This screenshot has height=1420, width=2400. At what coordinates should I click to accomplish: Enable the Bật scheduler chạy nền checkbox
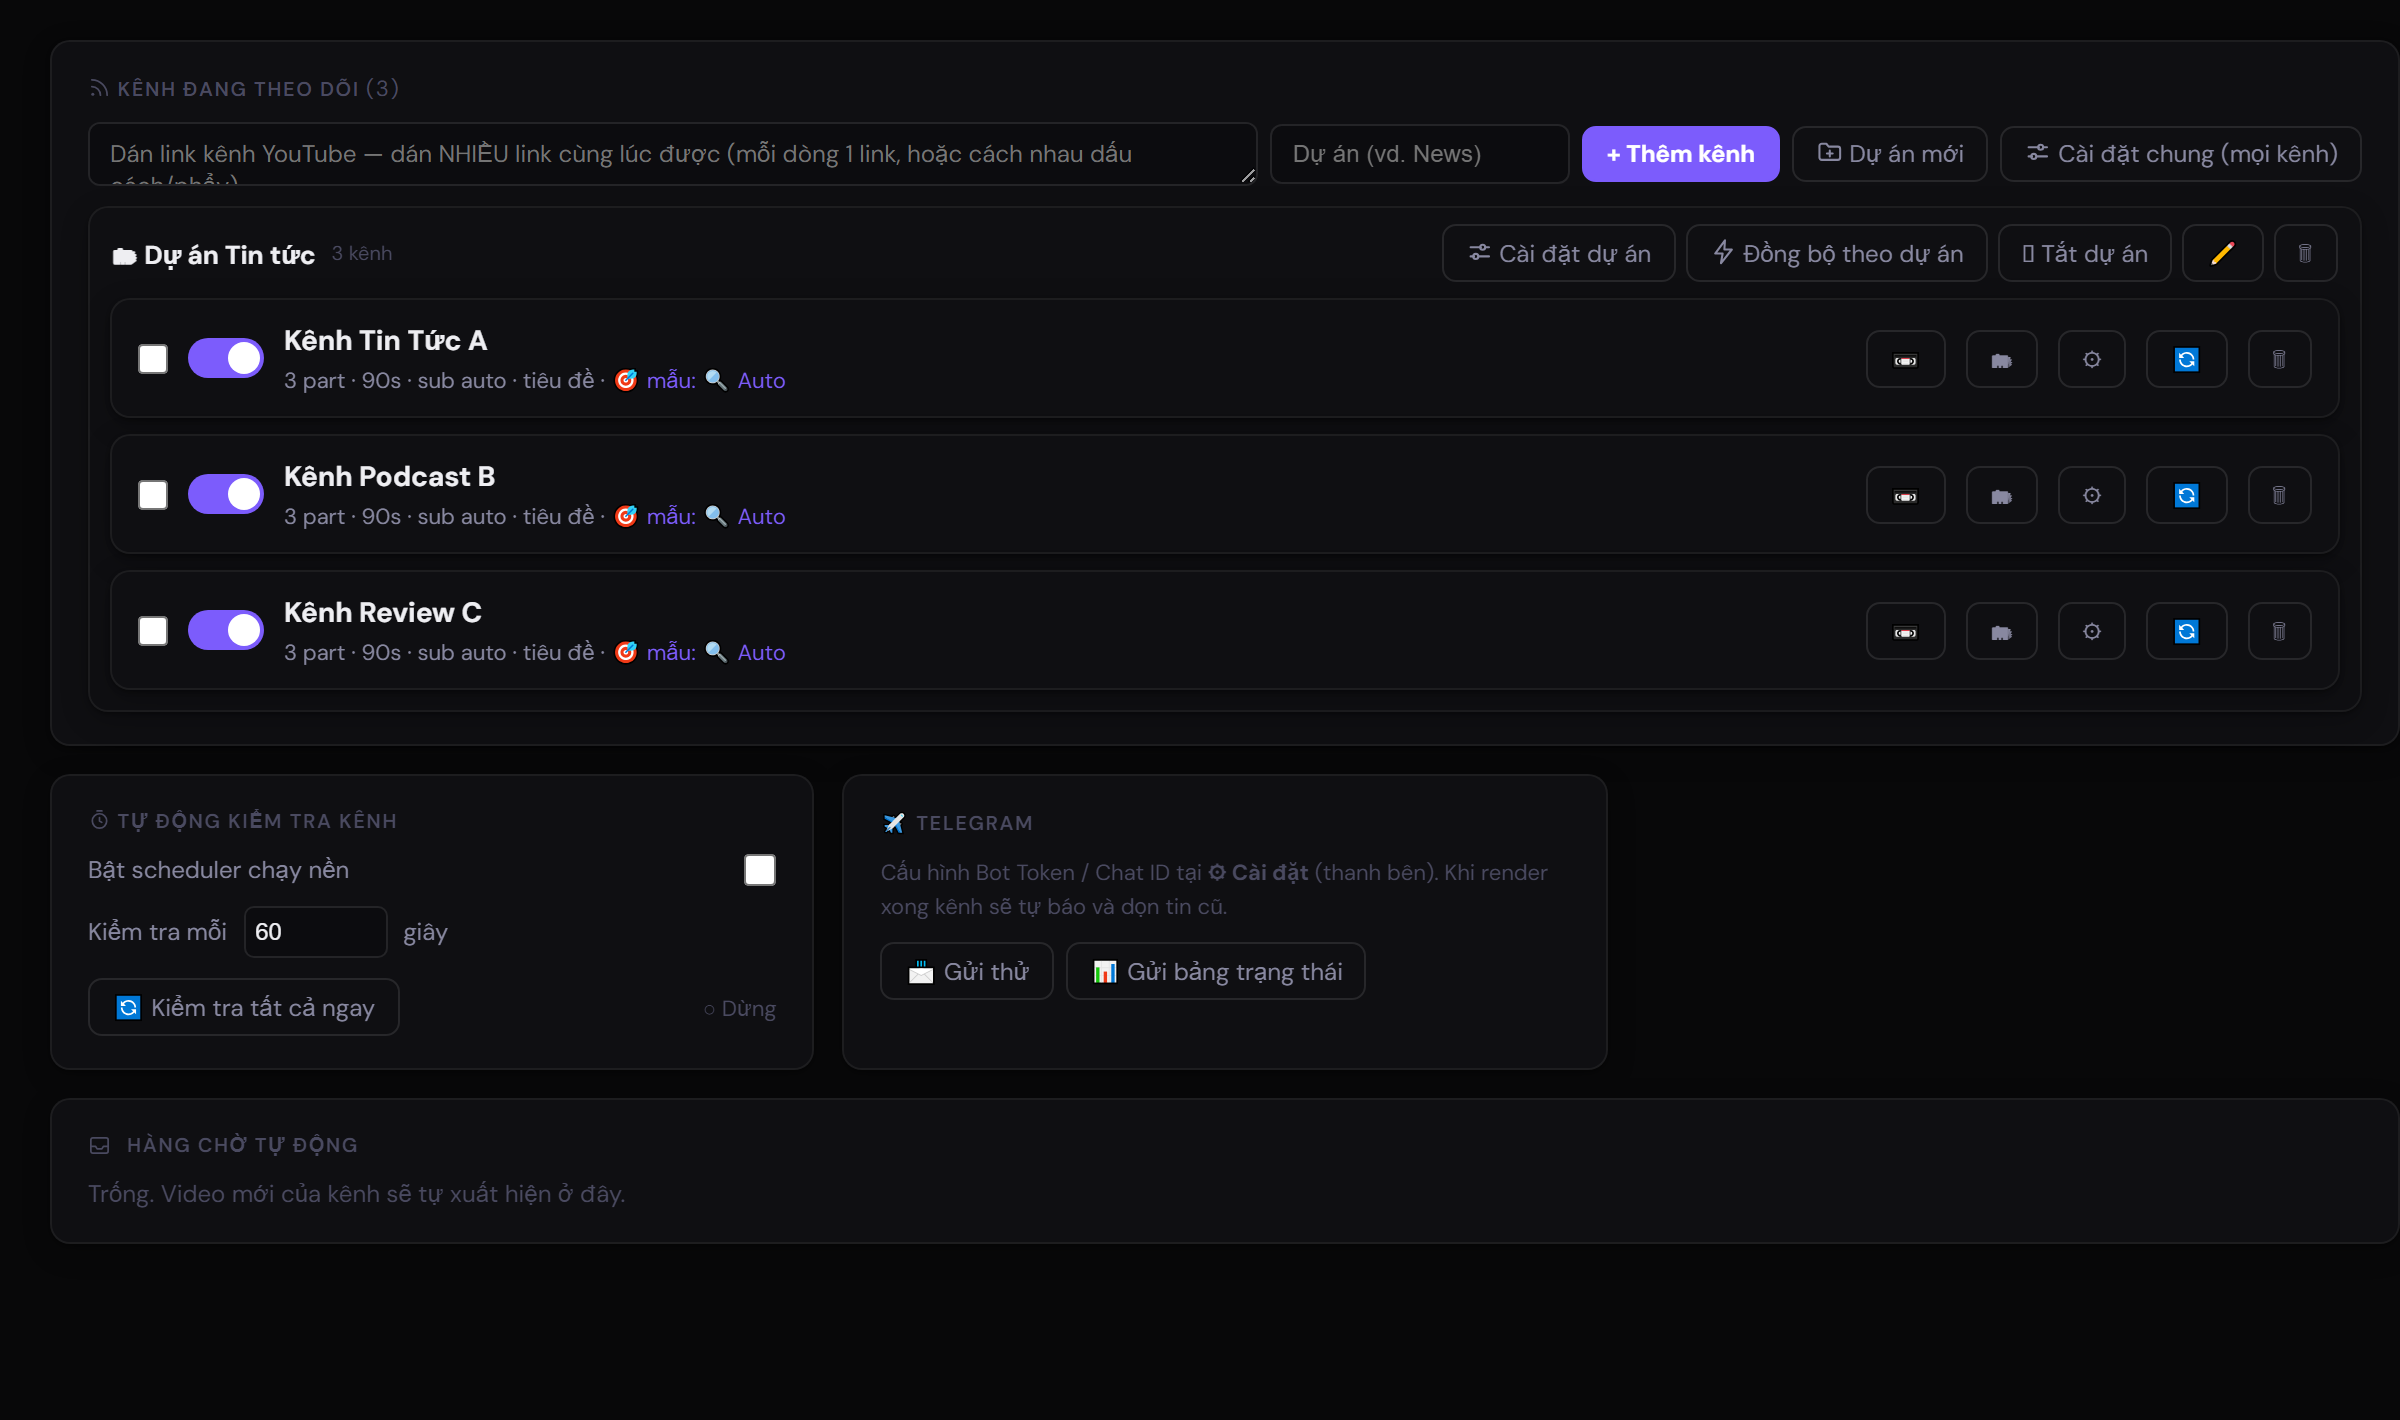click(760, 870)
